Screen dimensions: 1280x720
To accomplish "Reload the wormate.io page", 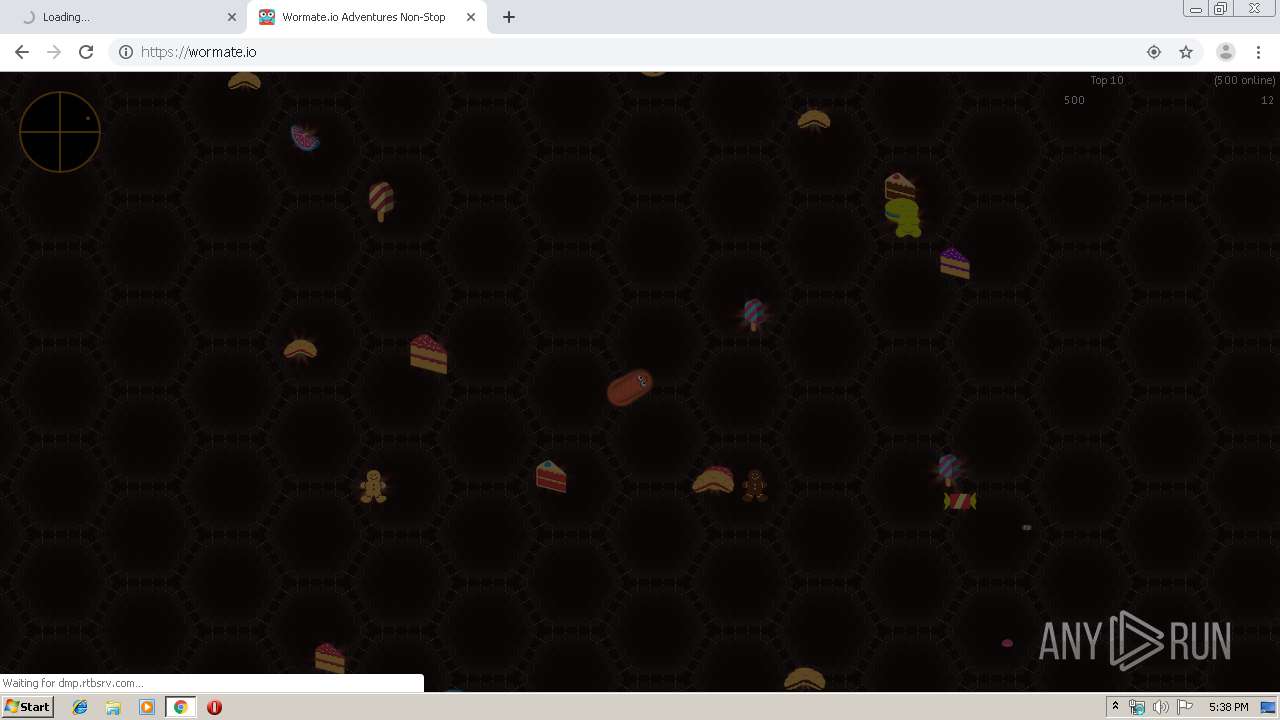I will click(x=86, y=52).
